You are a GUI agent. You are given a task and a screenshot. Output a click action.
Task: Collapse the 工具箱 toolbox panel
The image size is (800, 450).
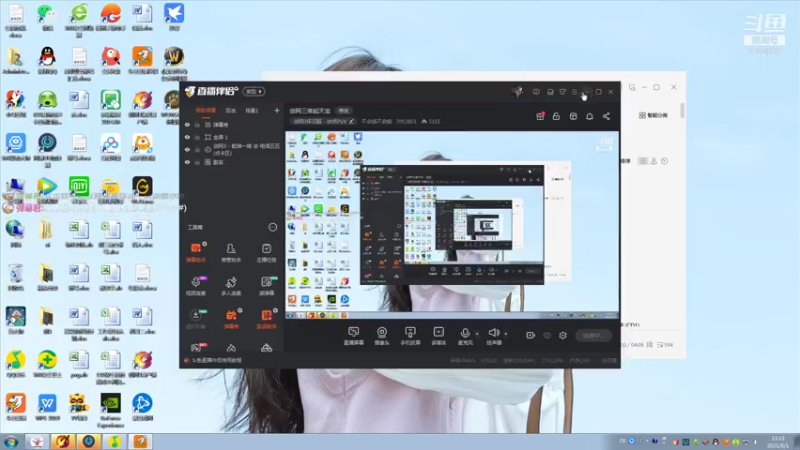(x=272, y=227)
